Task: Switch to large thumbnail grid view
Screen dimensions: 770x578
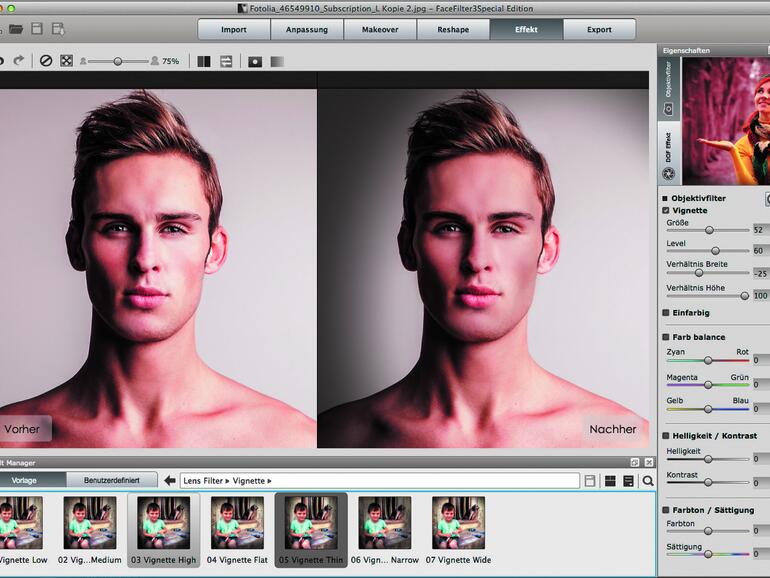Action: pyautogui.click(x=610, y=481)
